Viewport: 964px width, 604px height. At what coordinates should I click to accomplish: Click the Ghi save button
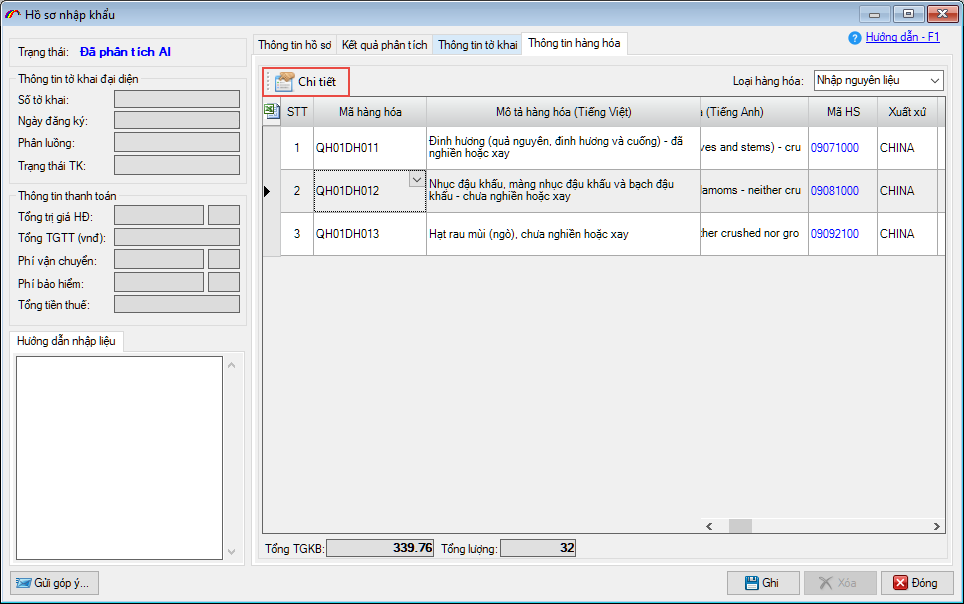(763, 583)
